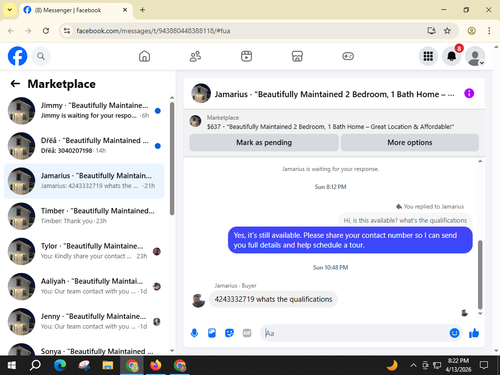The width and height of the screenshot is (500, 375).
Task: Open Chrome profile icon
Action: 471,31
